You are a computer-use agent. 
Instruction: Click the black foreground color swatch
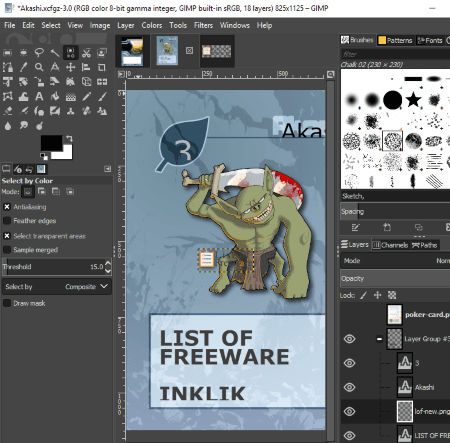51,143
